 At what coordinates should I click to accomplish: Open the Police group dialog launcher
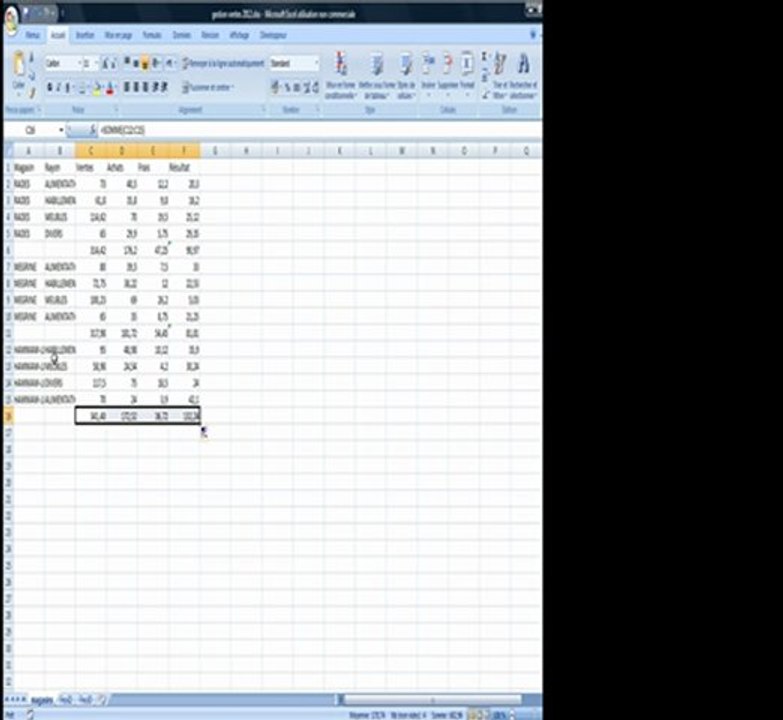point(116,109)
